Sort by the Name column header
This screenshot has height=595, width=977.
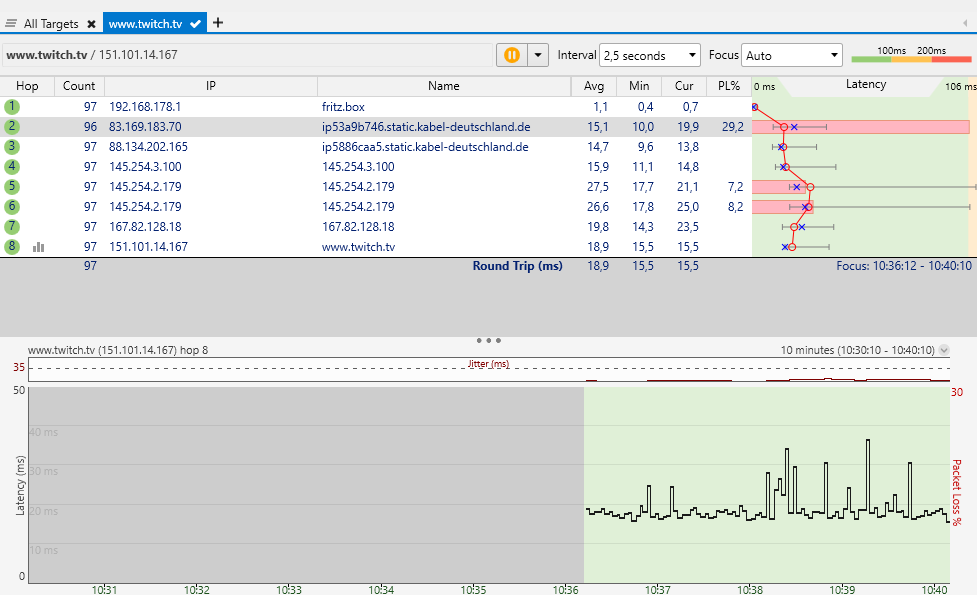pyautogui.click(x=444, y=86)
